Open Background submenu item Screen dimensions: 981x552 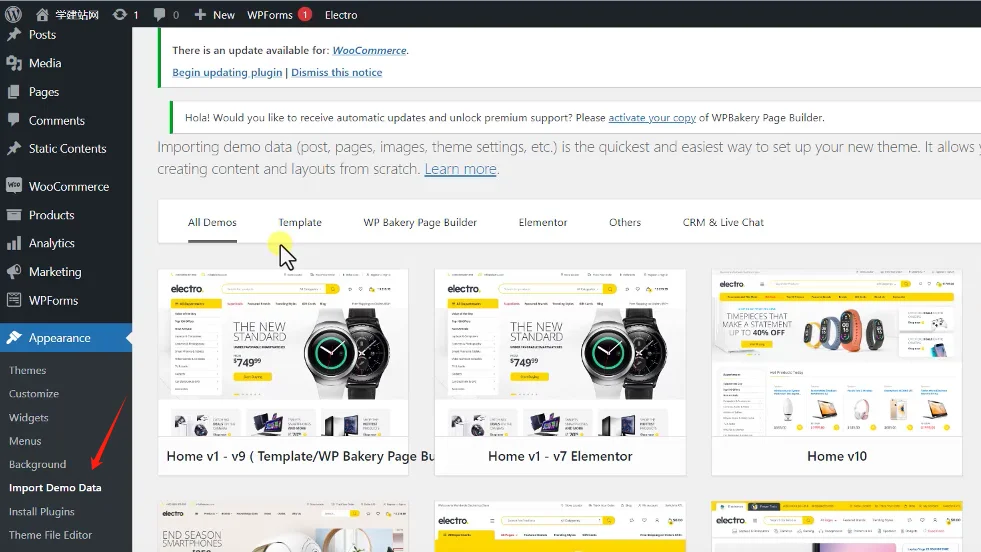point(37,464)
